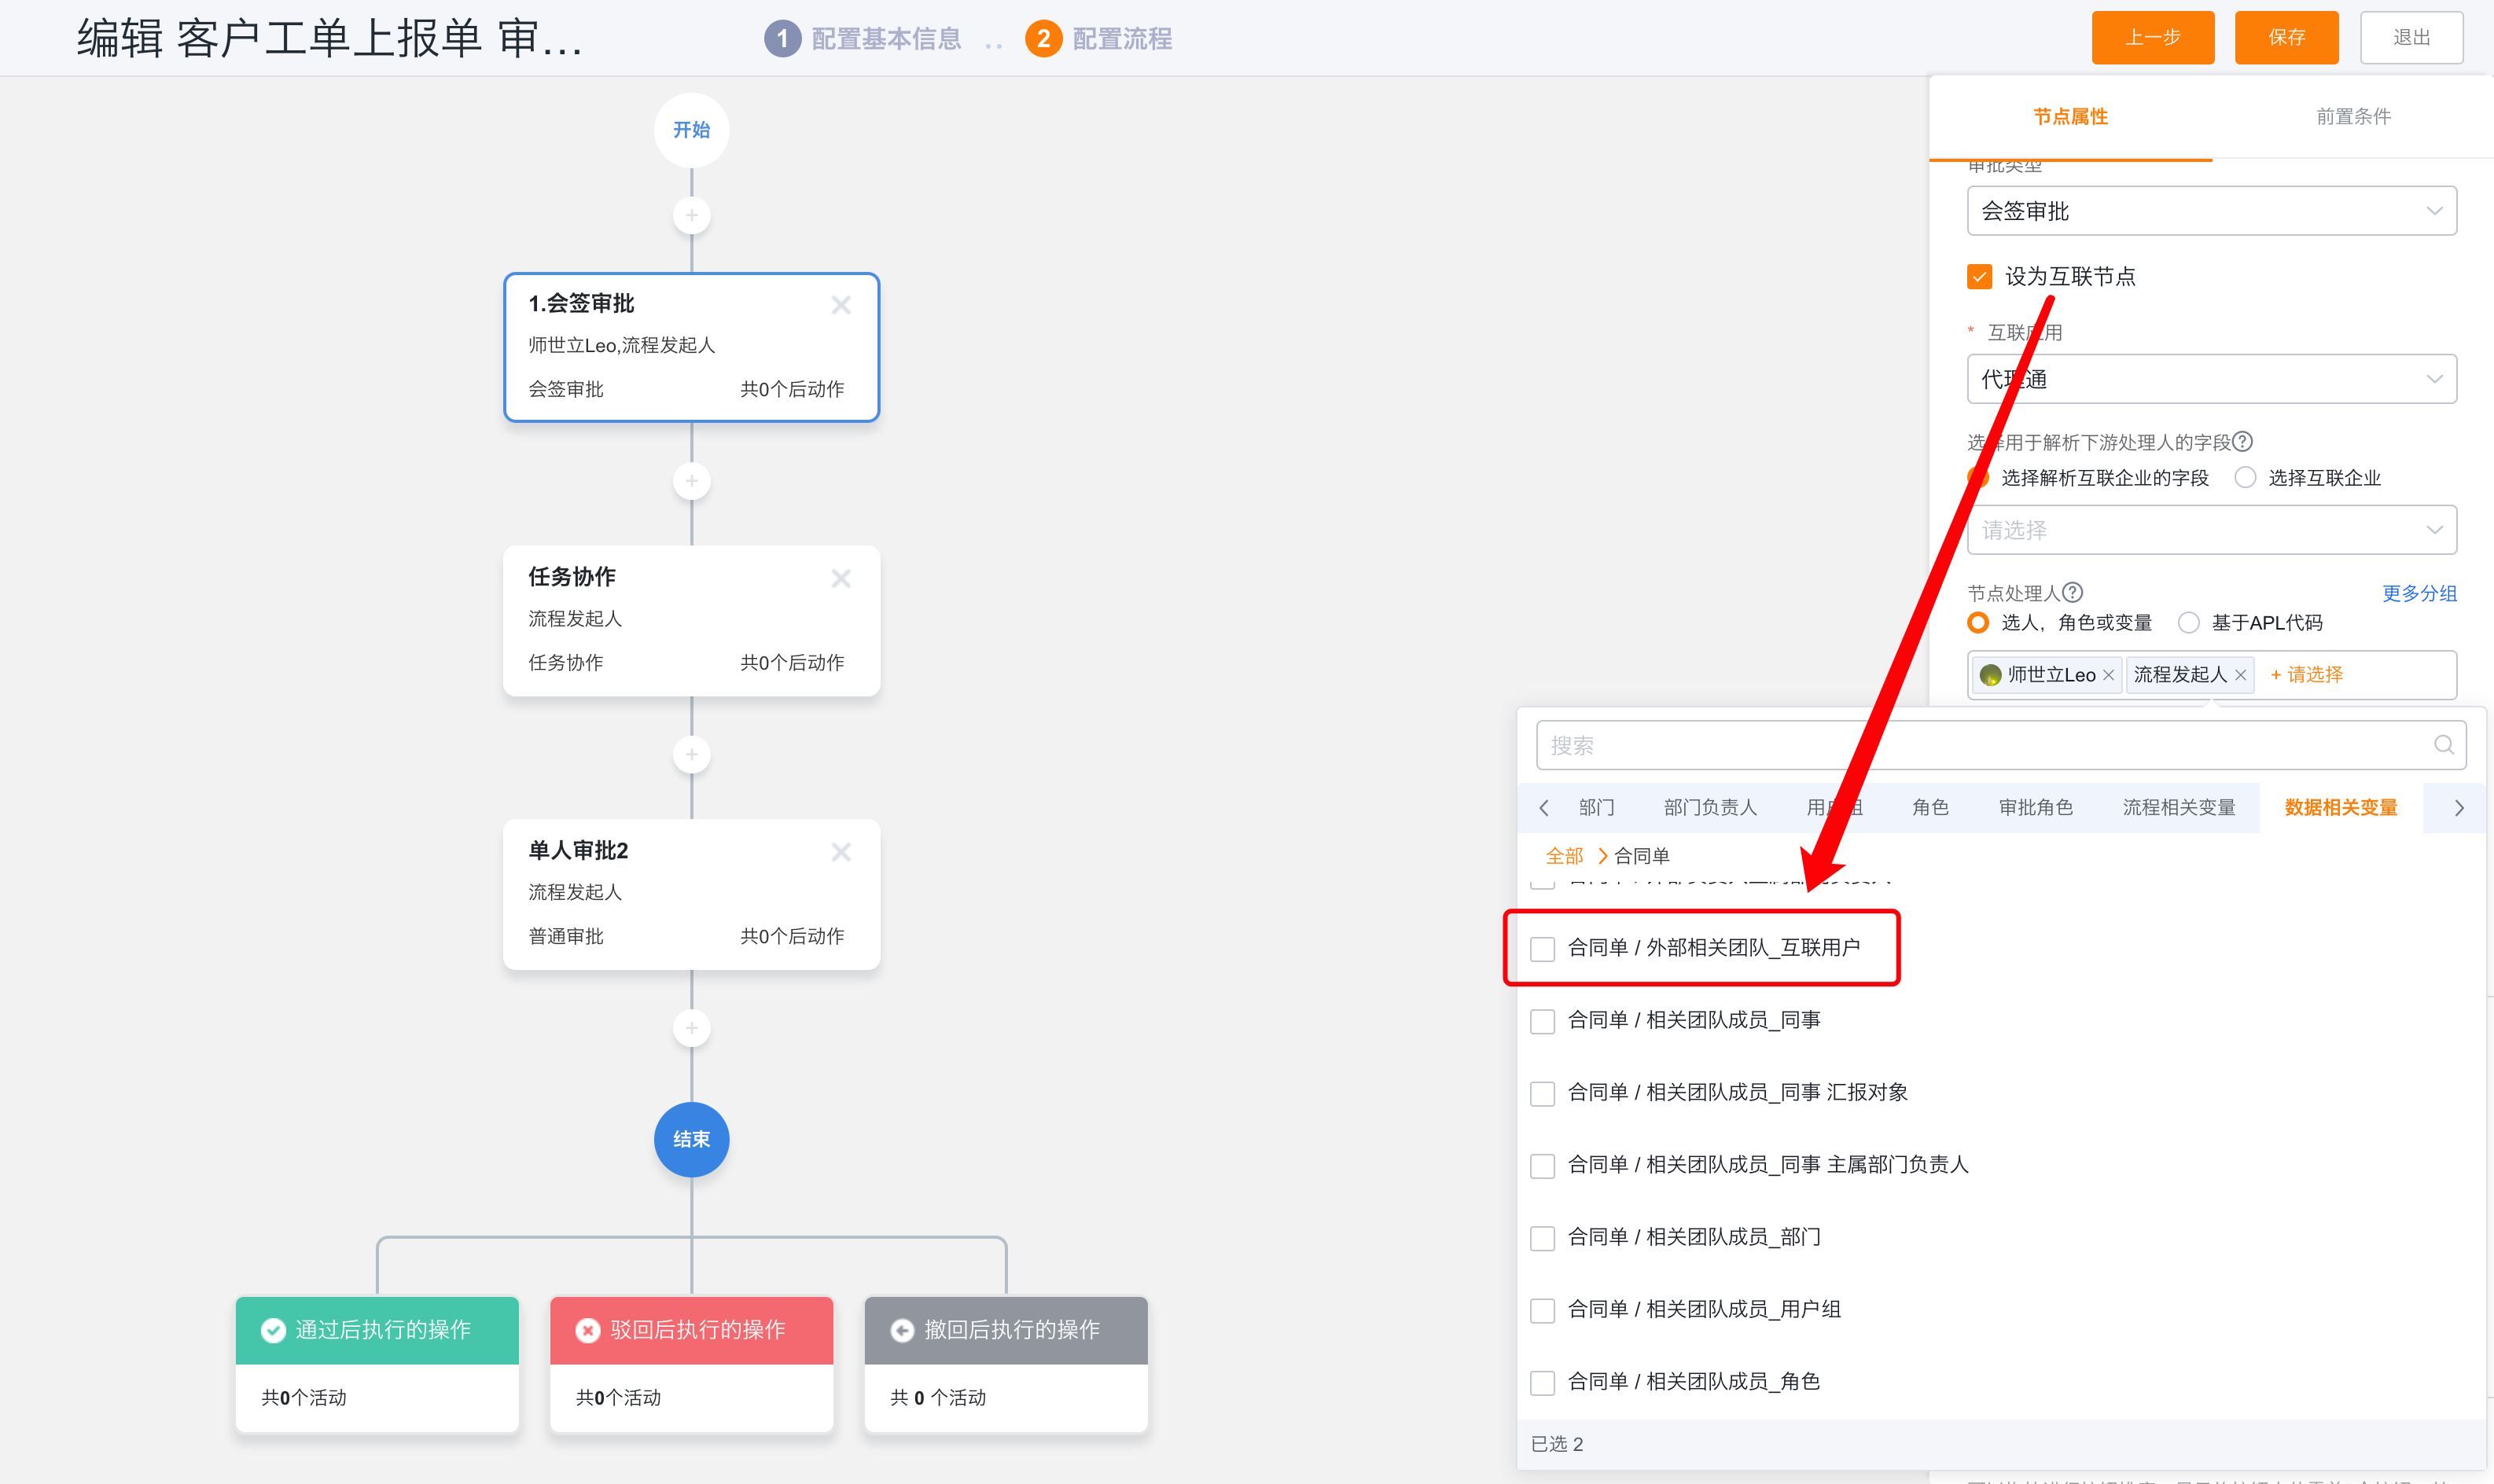Check 合同单 / 相关团队成员_同事 汇报对象
This screenshot has height=1484, width=2494.
(1543, 1093)
